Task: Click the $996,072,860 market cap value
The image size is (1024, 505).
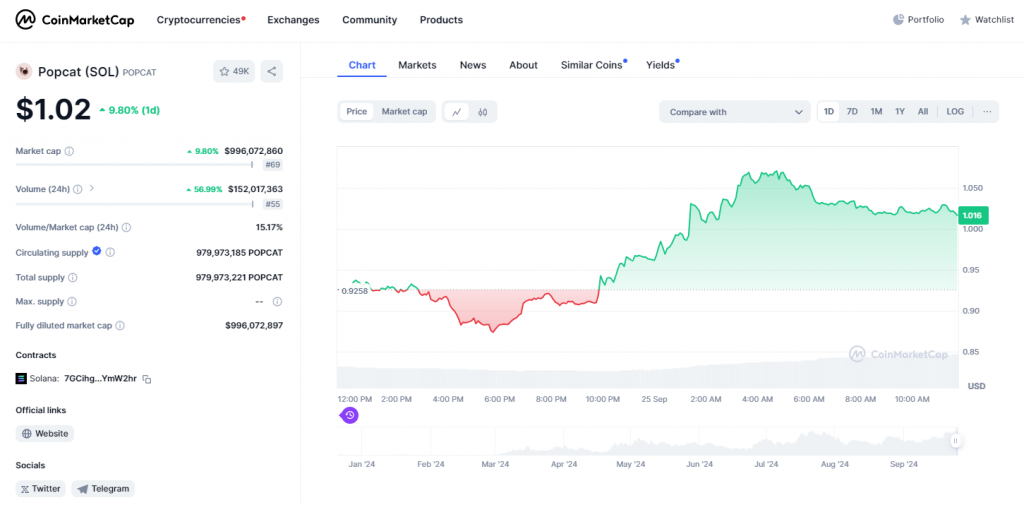Action: click(x=253, y=151)
